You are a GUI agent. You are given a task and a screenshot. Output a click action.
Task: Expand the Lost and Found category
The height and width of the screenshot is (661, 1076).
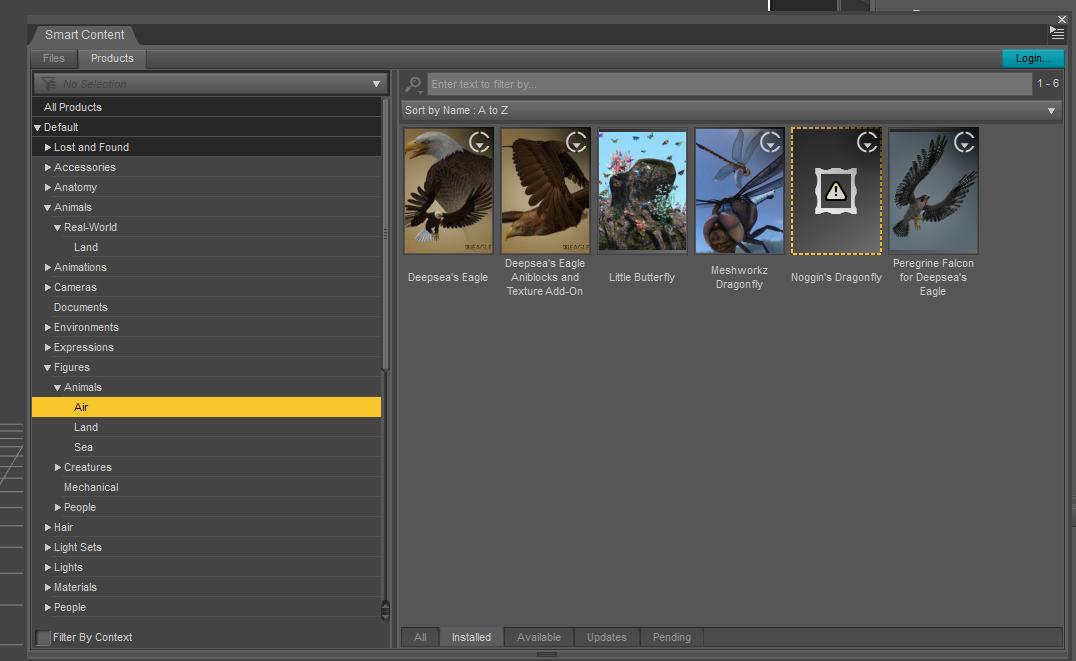click(48, 148)
